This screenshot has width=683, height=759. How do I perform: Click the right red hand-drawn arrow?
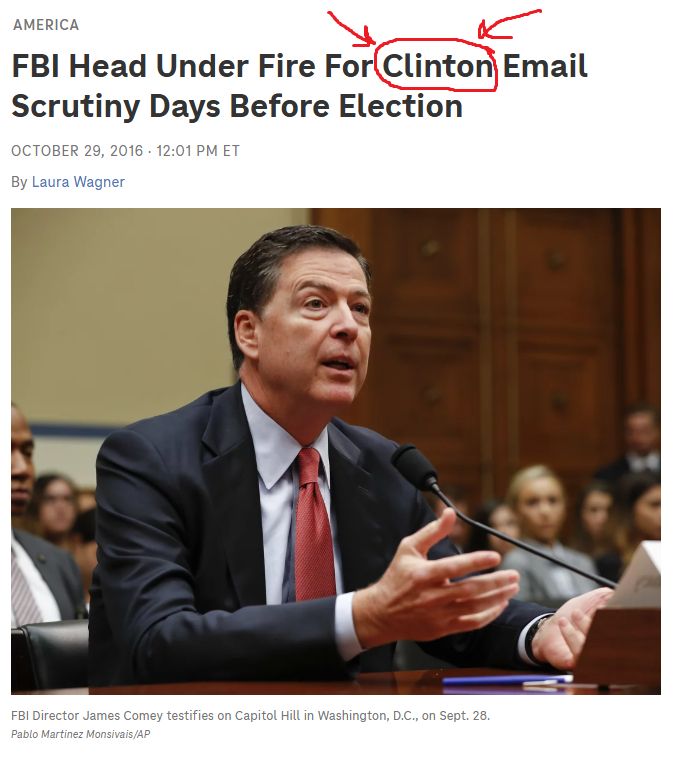click(x=508, y=24)
